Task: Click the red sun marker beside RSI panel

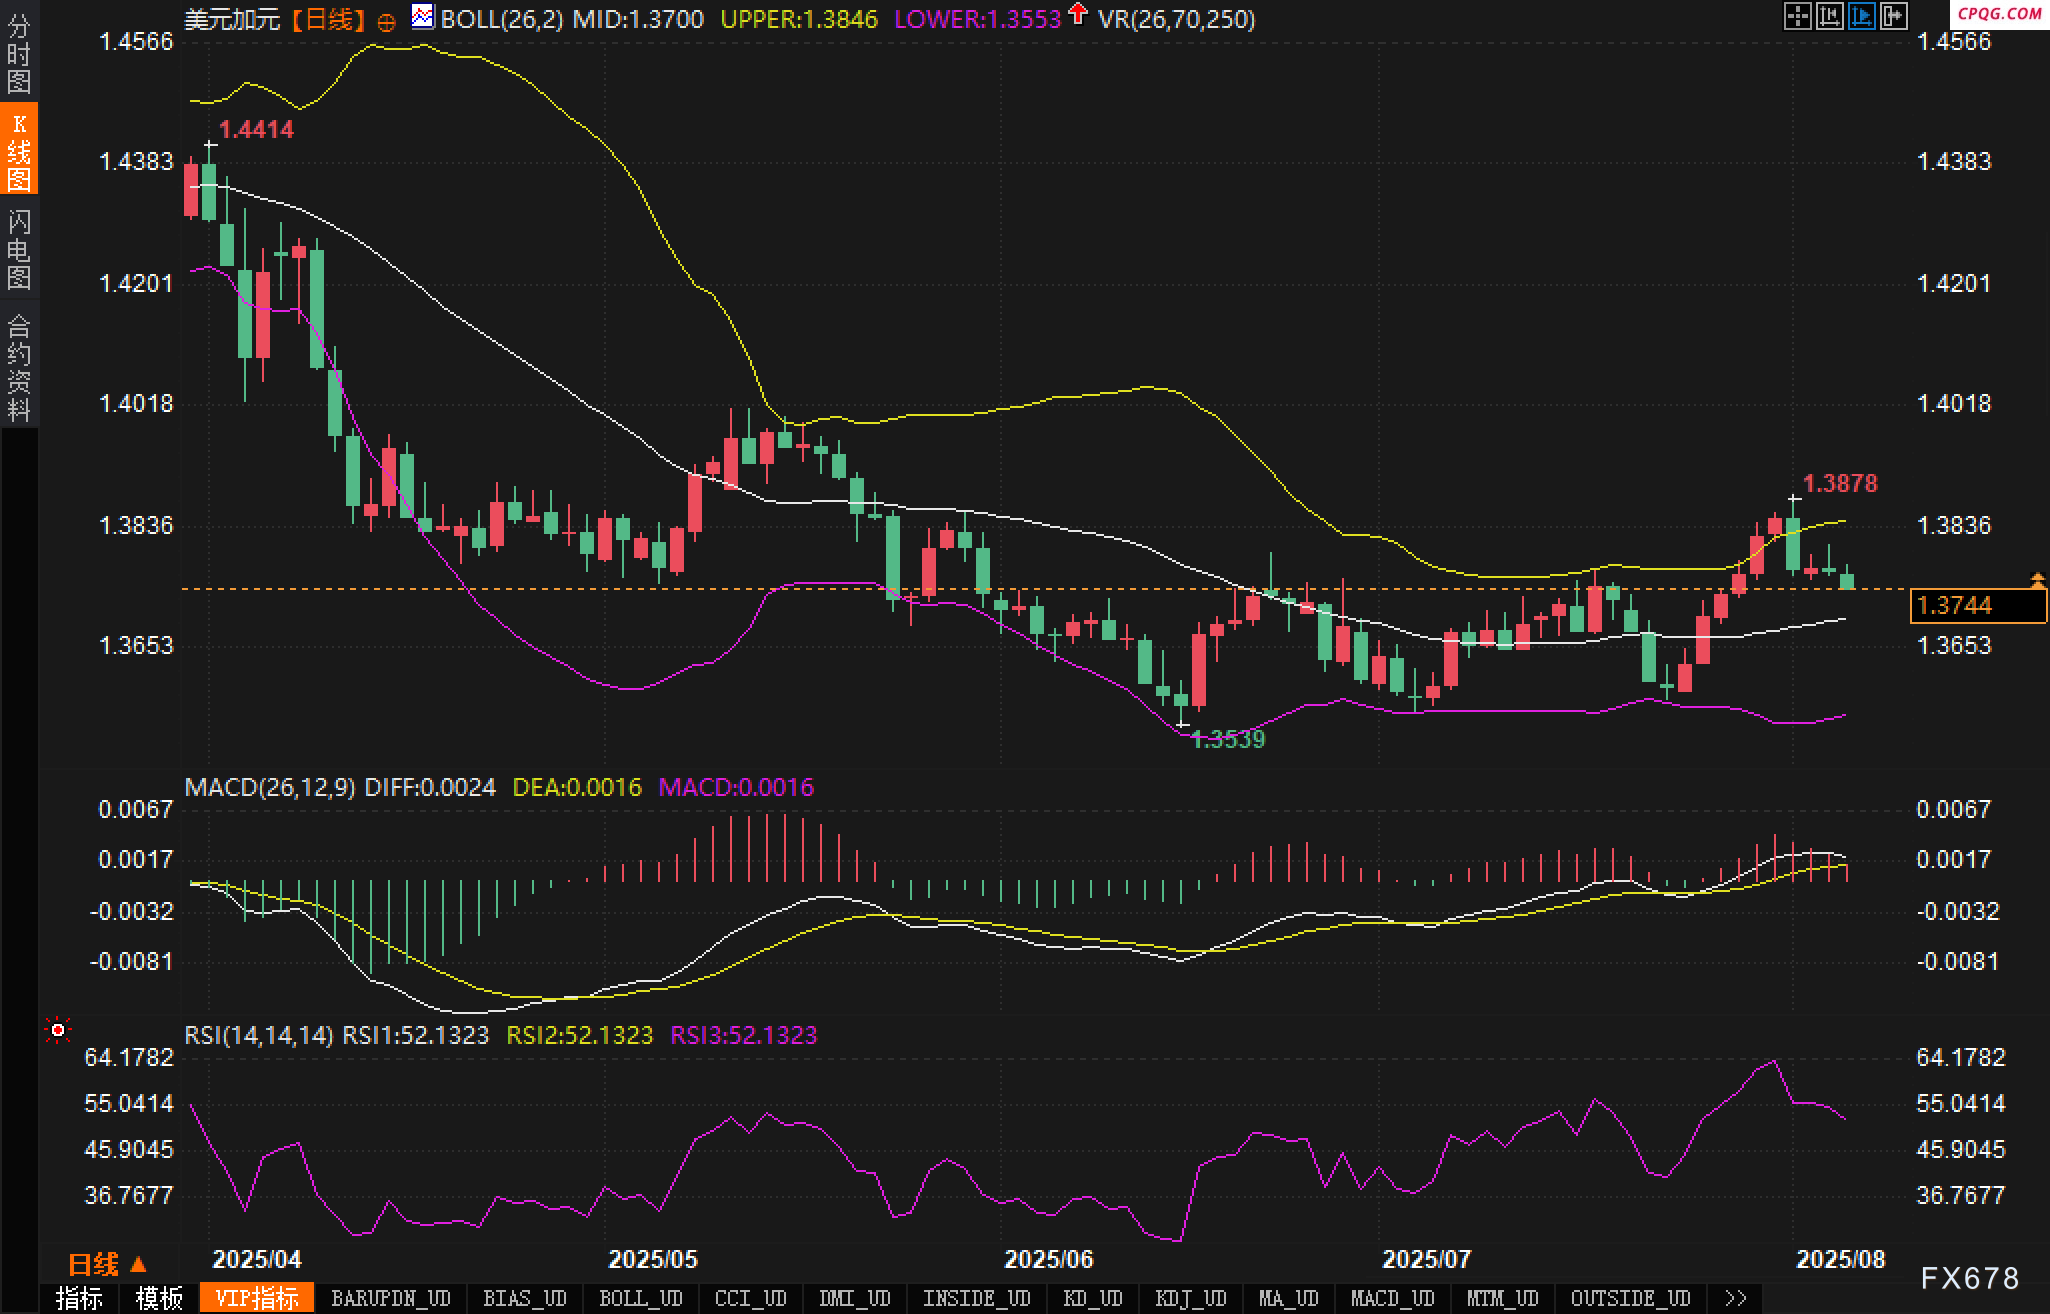Action: pos(58,1030)
